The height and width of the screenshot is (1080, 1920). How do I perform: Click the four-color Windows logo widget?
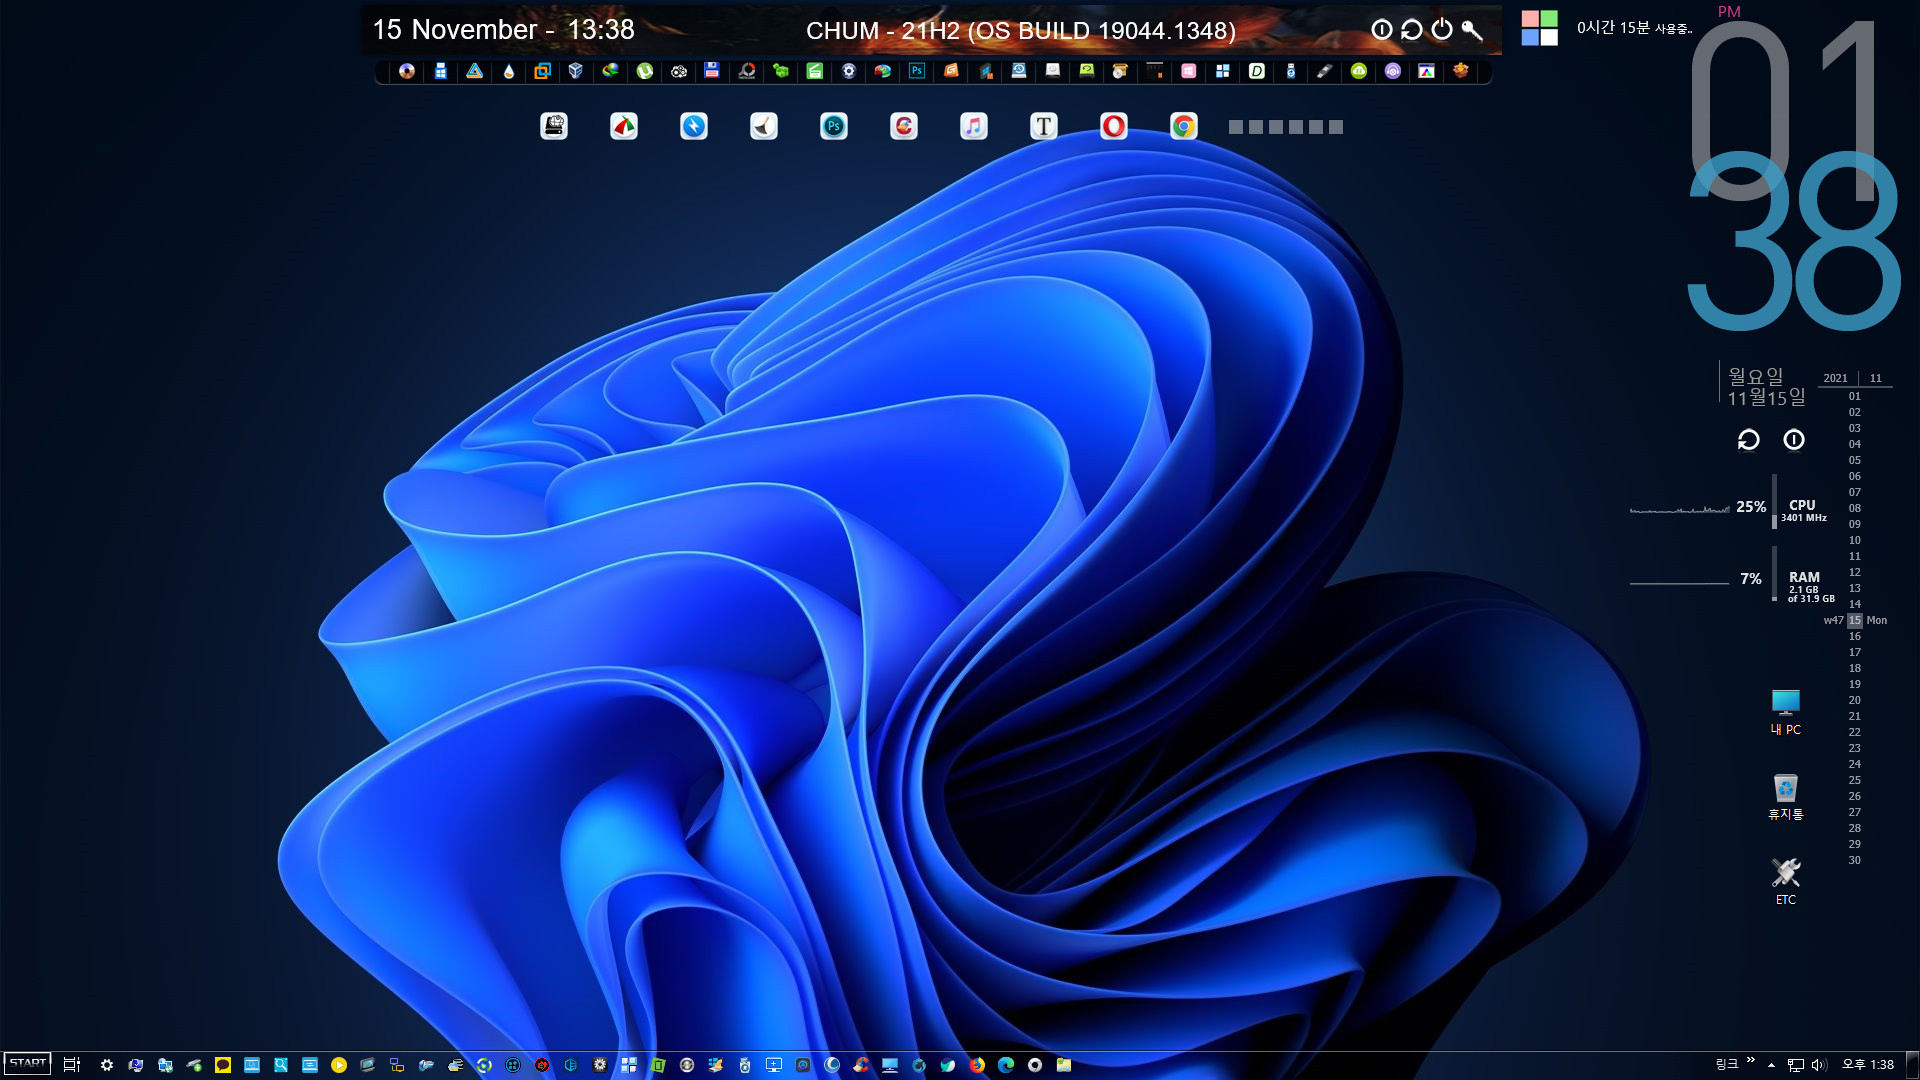click(1540, 28)
